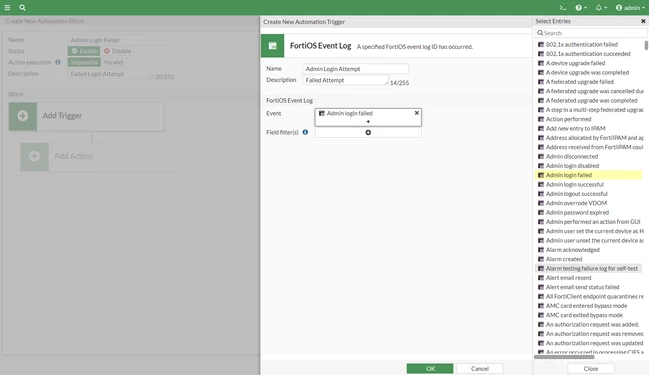Select Disable status in the stitch form

[118, 51]
